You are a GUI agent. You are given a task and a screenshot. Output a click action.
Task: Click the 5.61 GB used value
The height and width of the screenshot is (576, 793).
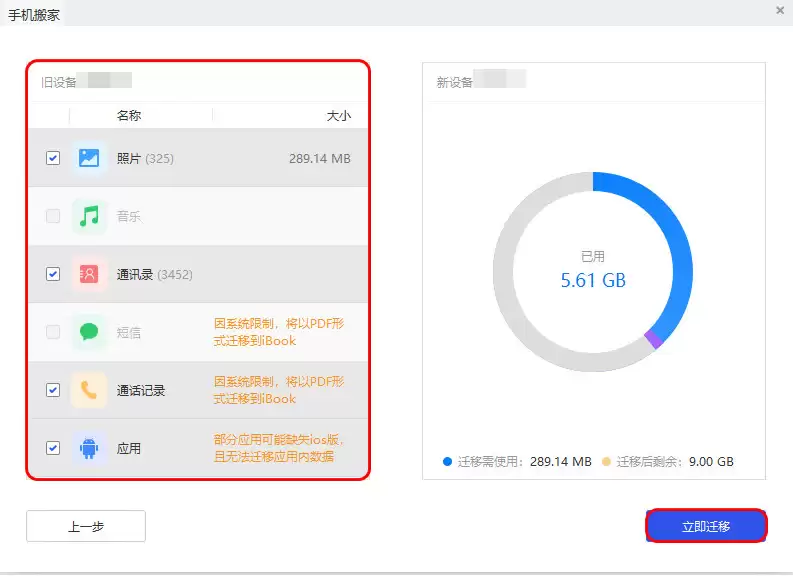click(593, 280)
